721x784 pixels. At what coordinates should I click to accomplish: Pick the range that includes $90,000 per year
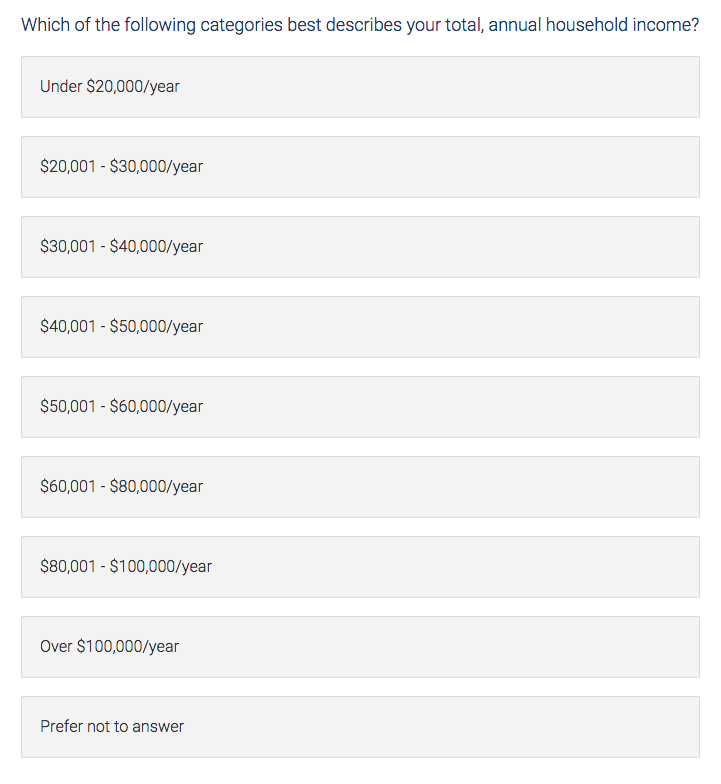point(360,567)
